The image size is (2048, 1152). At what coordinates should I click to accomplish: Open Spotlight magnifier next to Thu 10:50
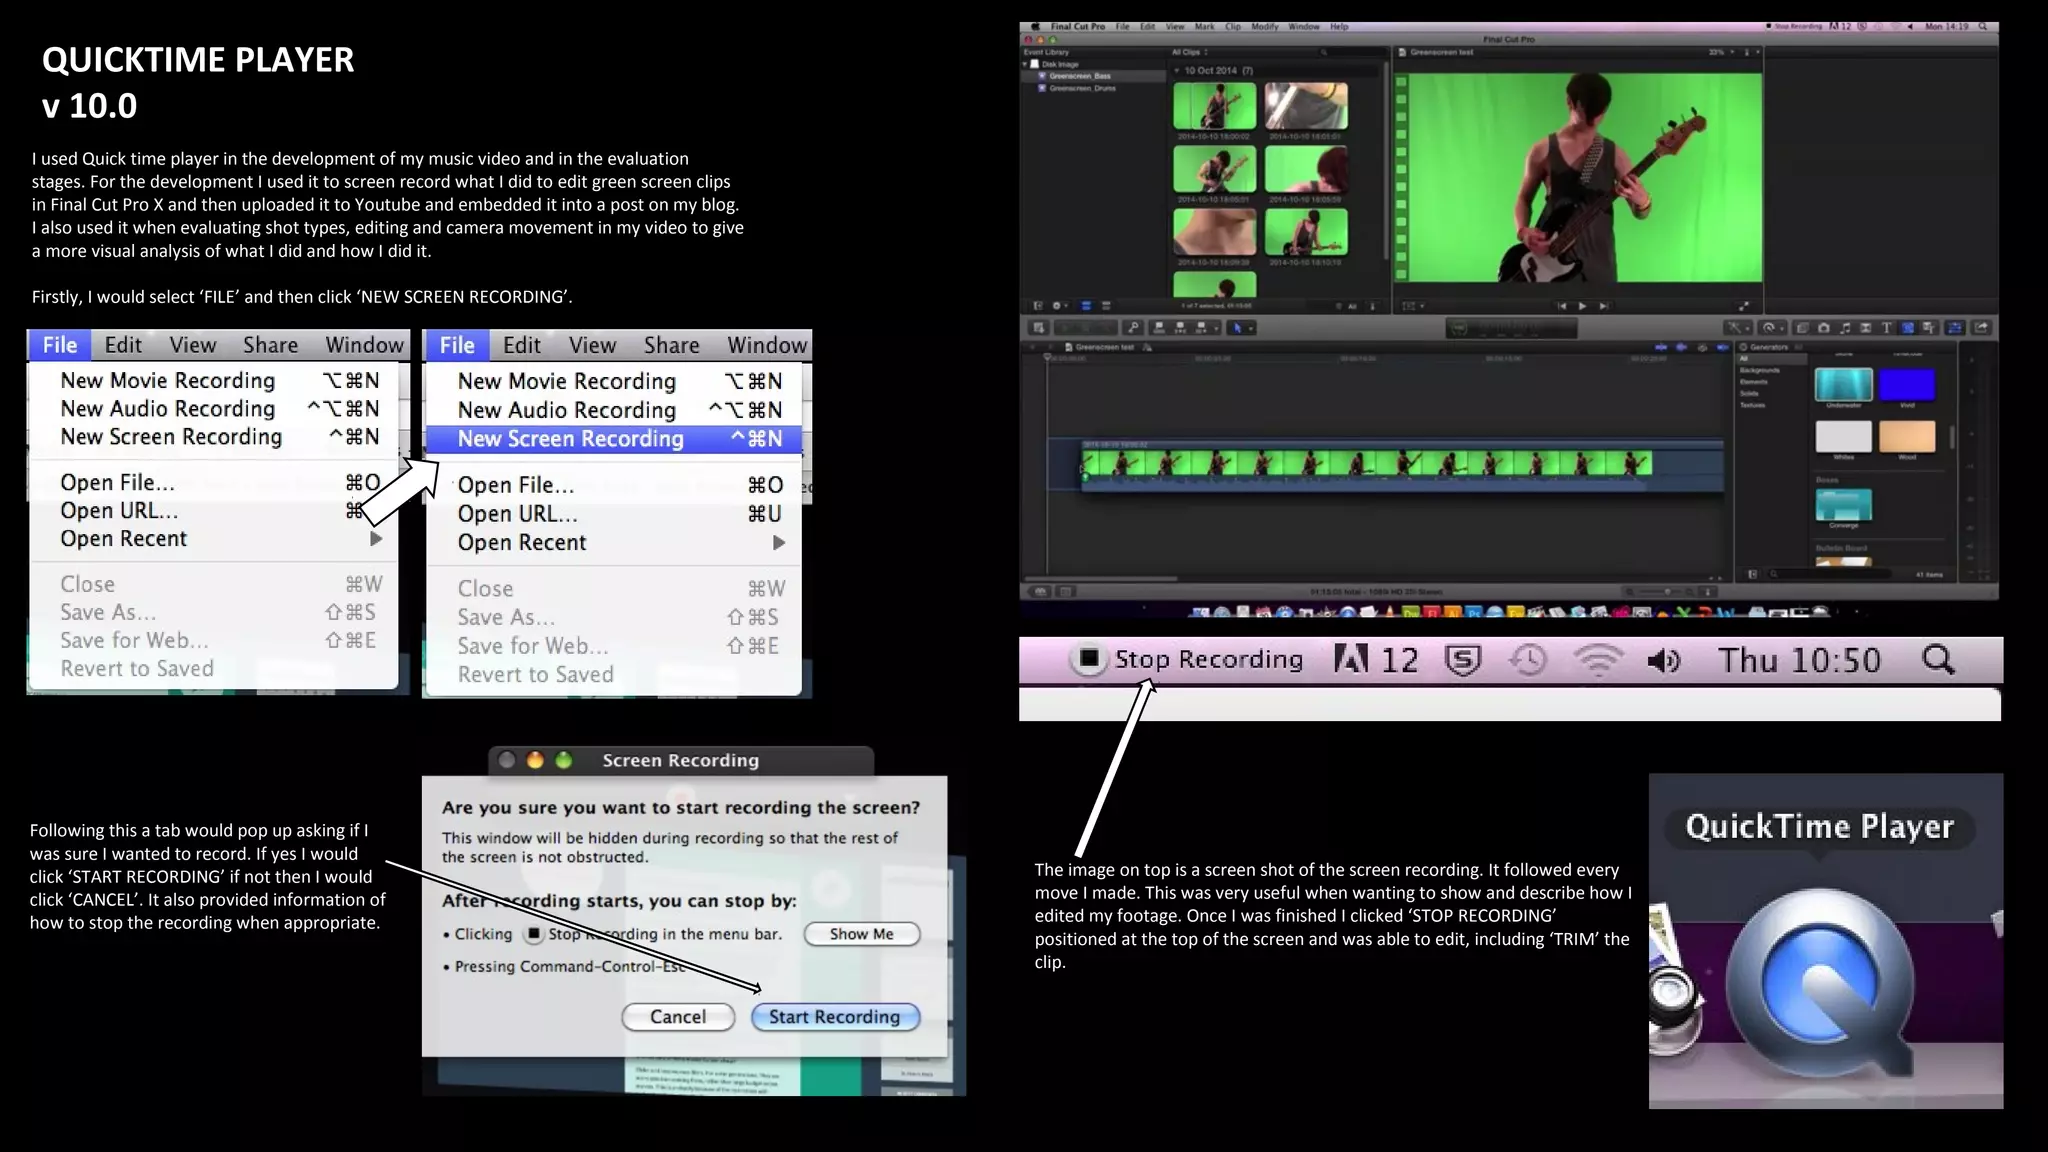pyautogui.click(x=1938, y=660)
